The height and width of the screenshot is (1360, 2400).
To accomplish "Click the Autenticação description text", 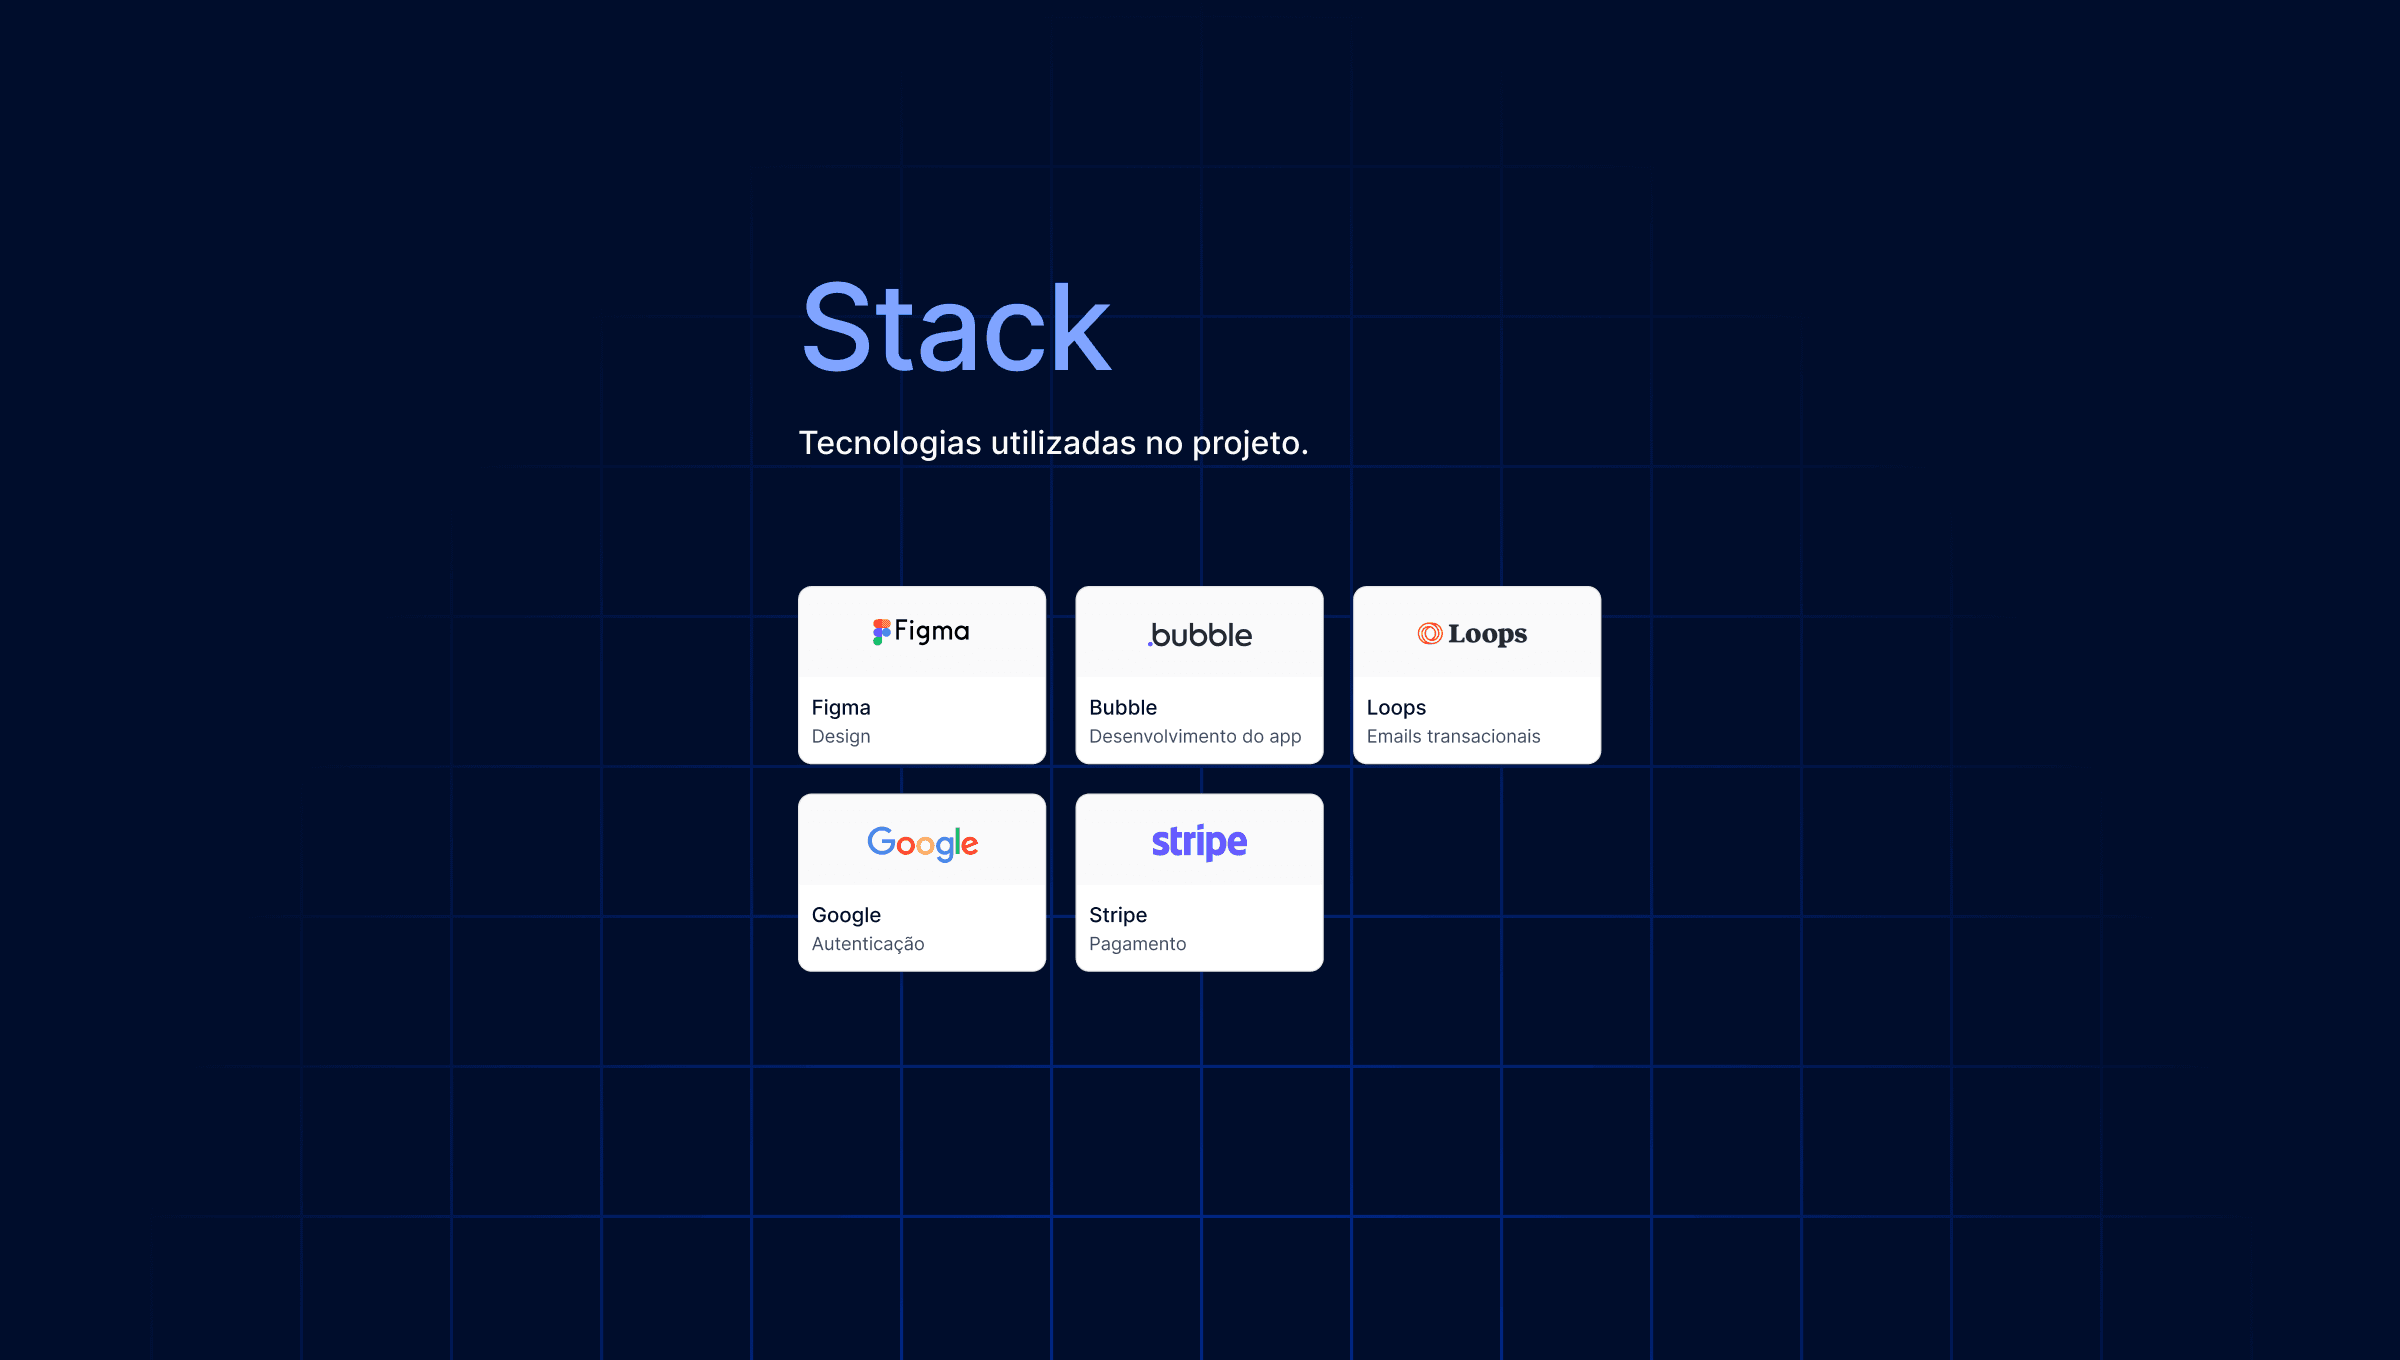I will pyautogui.click(x=868, y=944).
